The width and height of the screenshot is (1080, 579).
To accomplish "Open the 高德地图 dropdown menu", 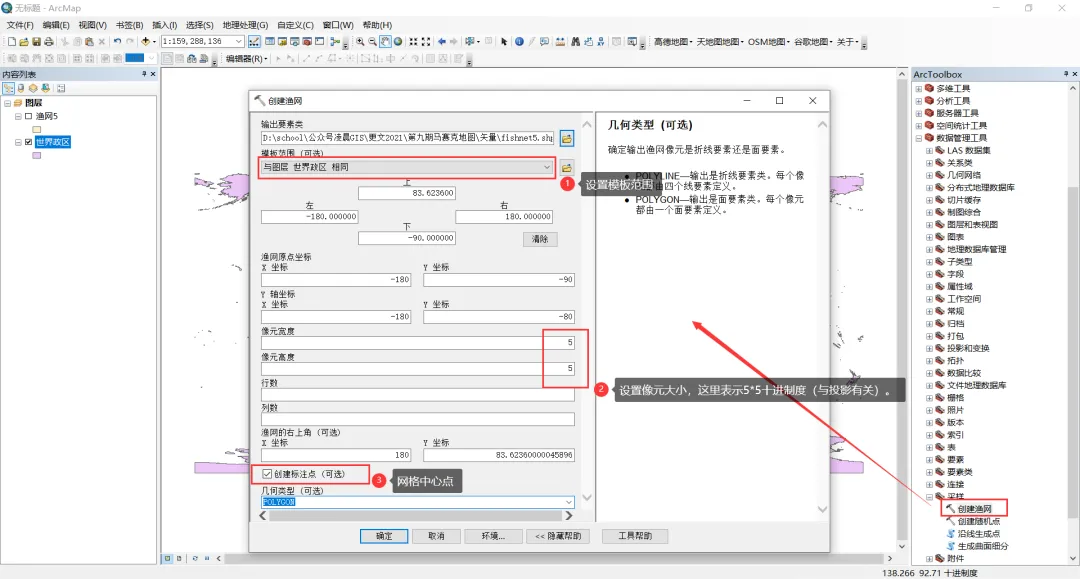I will pyautogui.click(x=672, y=42).
